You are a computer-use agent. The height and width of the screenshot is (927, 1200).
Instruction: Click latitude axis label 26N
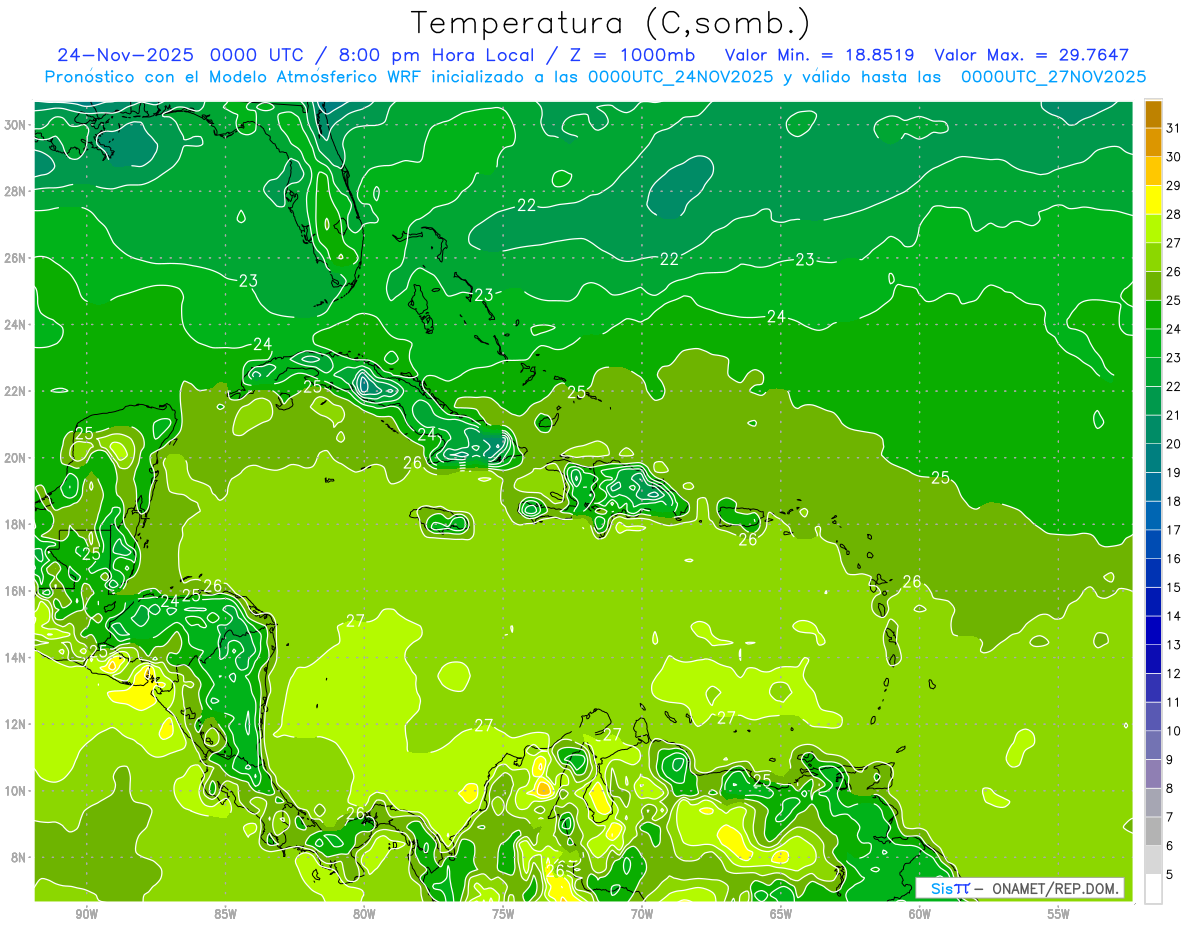pos(15,258)
